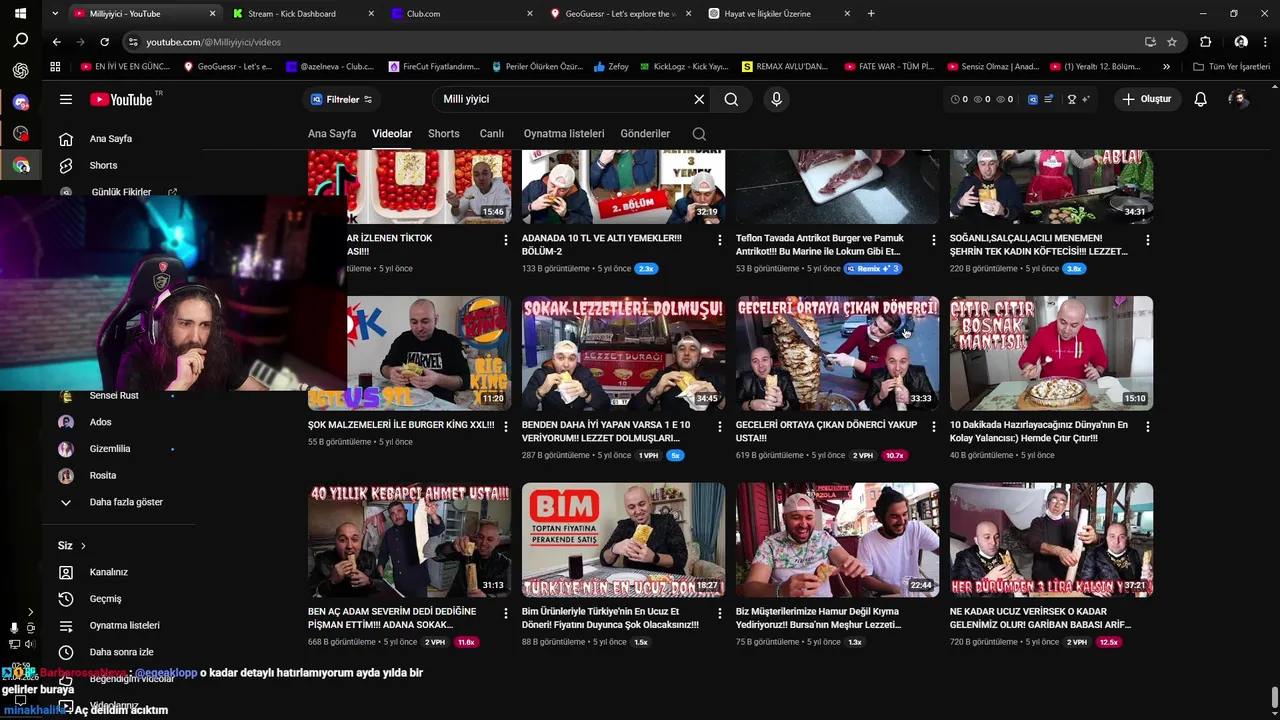Open the Chrome three-dot menu
Image resolution: width=1280 pixels, height=720 pixels.
[1265, 42]
